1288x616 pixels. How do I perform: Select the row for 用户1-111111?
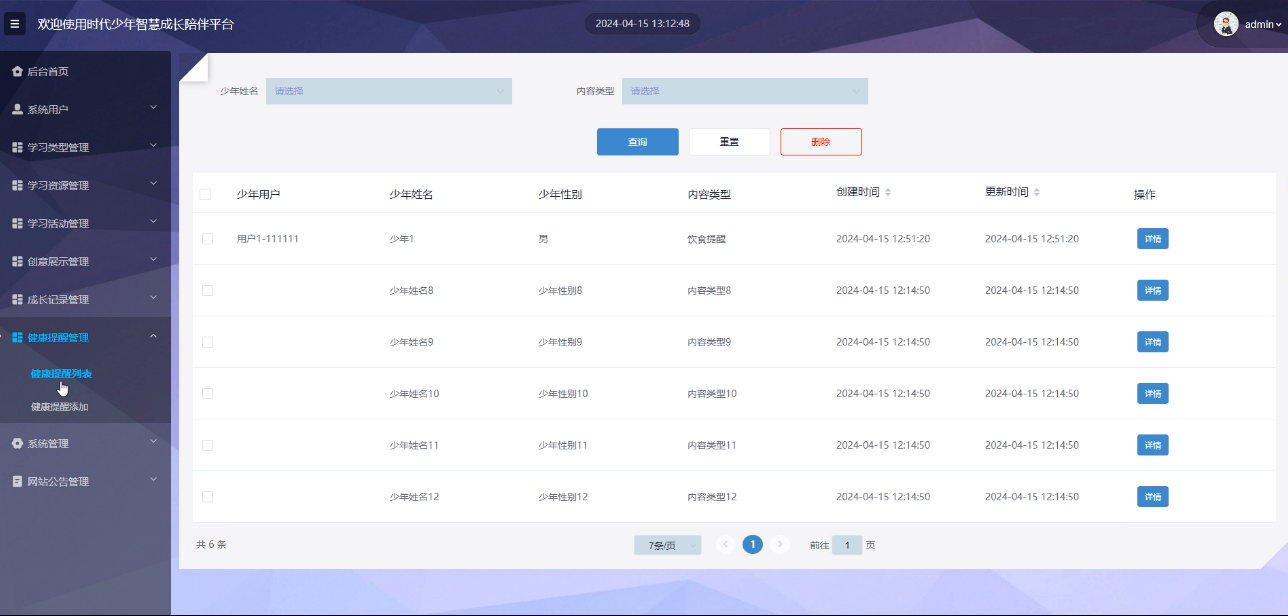click(x=207, y=239)
